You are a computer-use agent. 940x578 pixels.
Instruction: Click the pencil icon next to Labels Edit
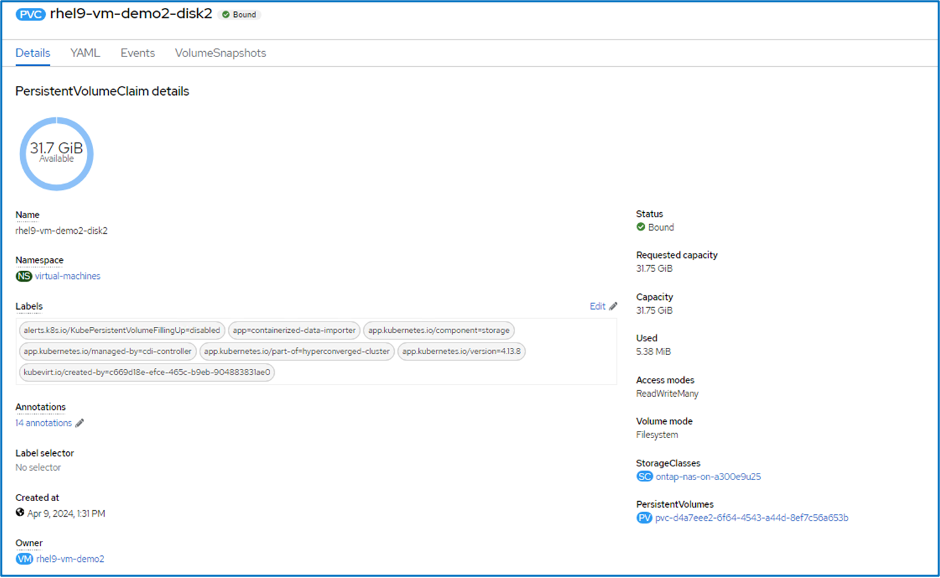[613, 307]
